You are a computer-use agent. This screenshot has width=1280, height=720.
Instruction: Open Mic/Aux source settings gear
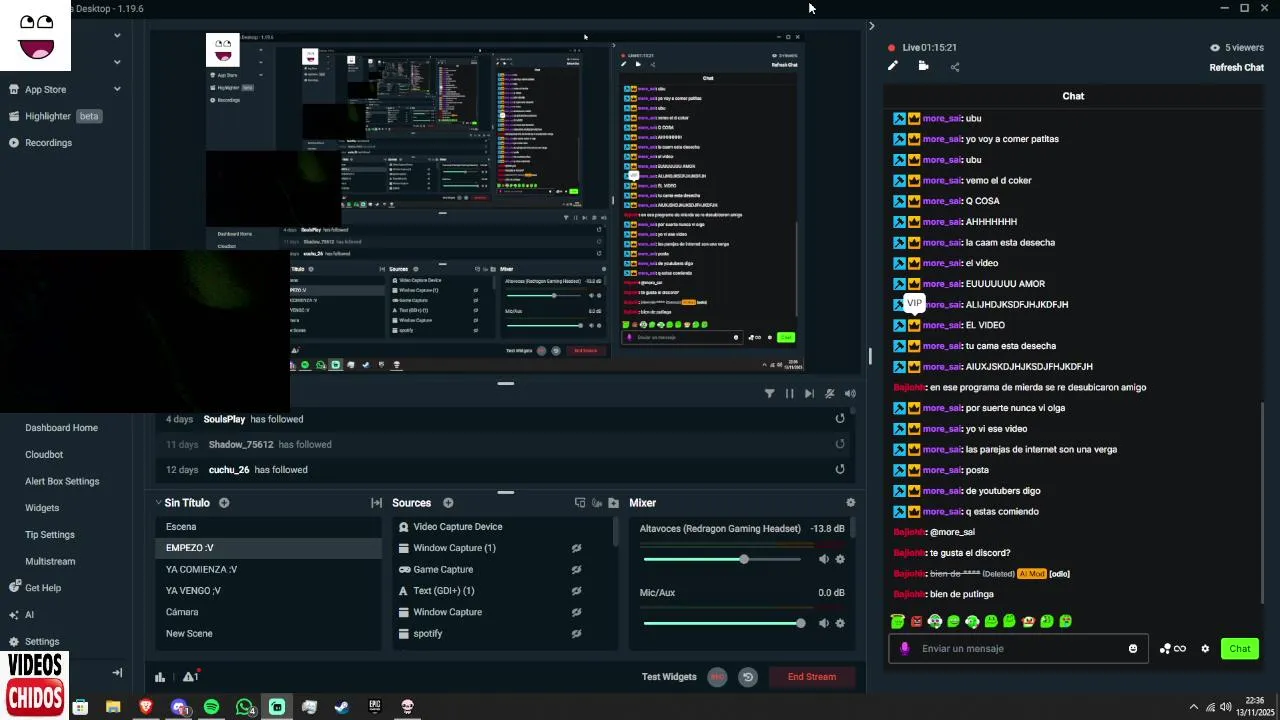[840, 623]
